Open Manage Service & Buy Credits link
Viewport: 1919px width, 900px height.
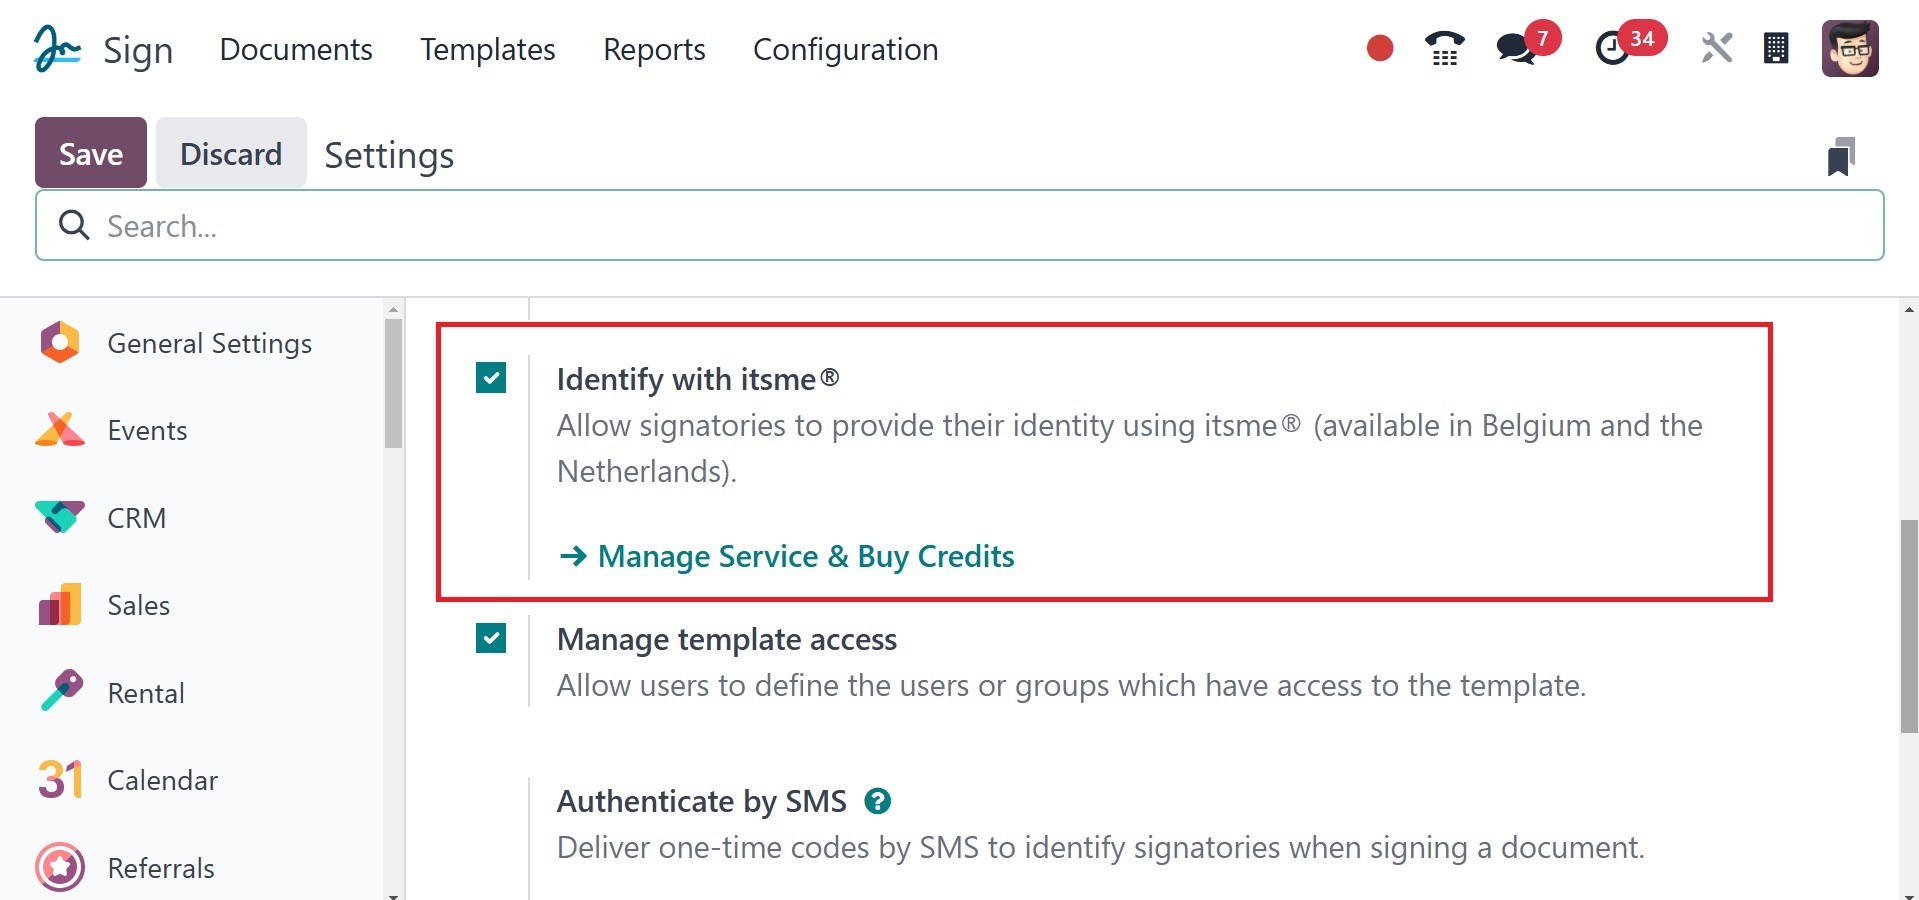pos(805,556)
